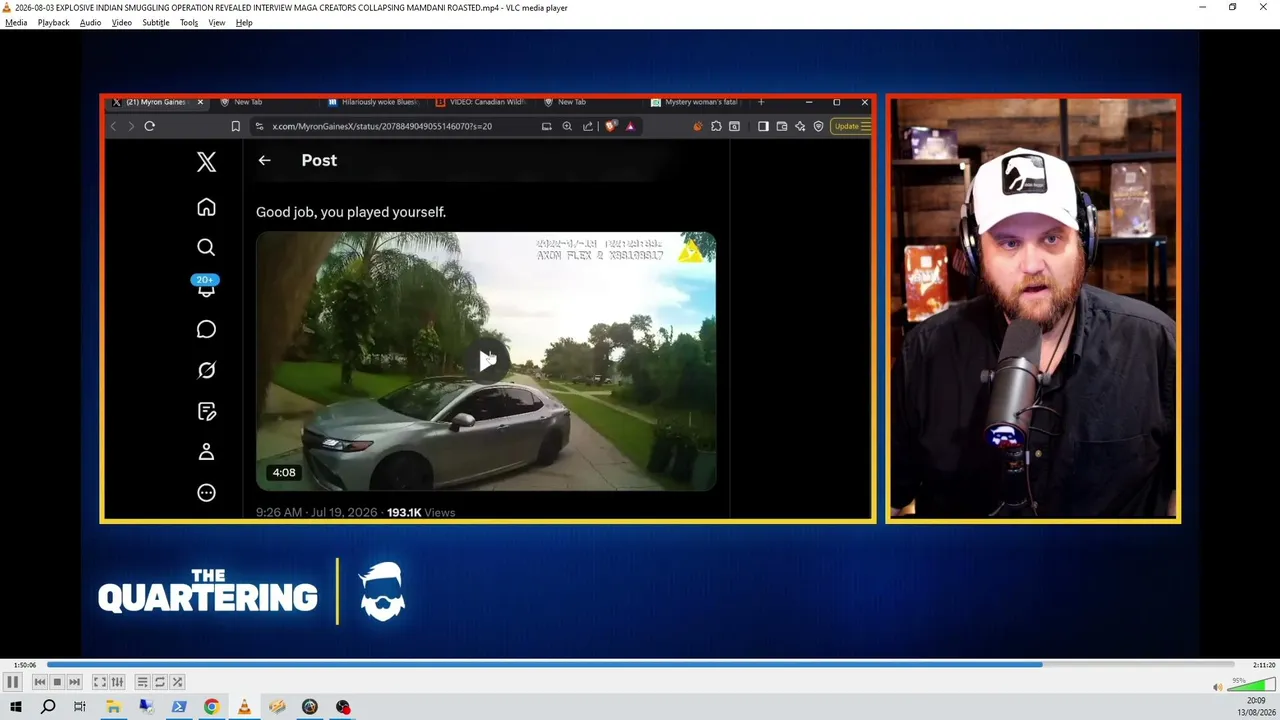Viewport: 1280px width, 720px height.
Task: Open the Playback menu
Action: coord(54,22)
